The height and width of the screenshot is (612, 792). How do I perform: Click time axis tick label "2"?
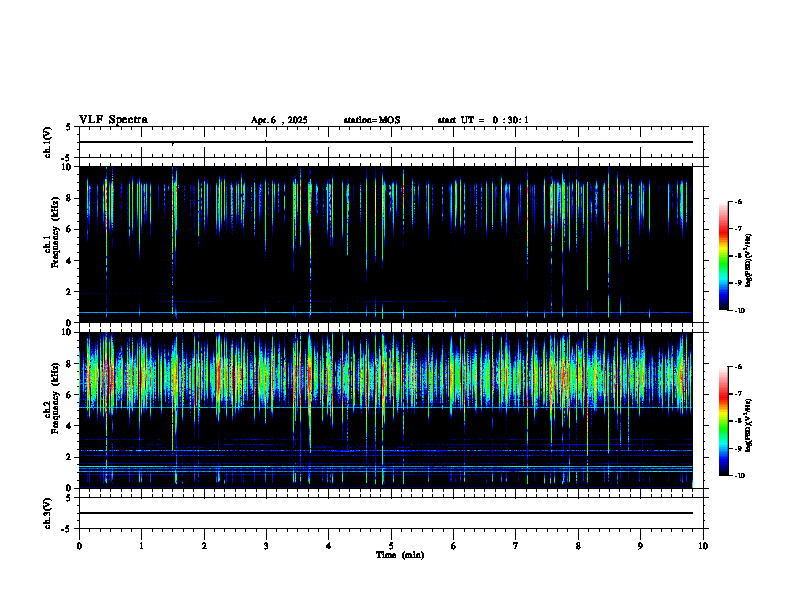(x=204, y=546)
